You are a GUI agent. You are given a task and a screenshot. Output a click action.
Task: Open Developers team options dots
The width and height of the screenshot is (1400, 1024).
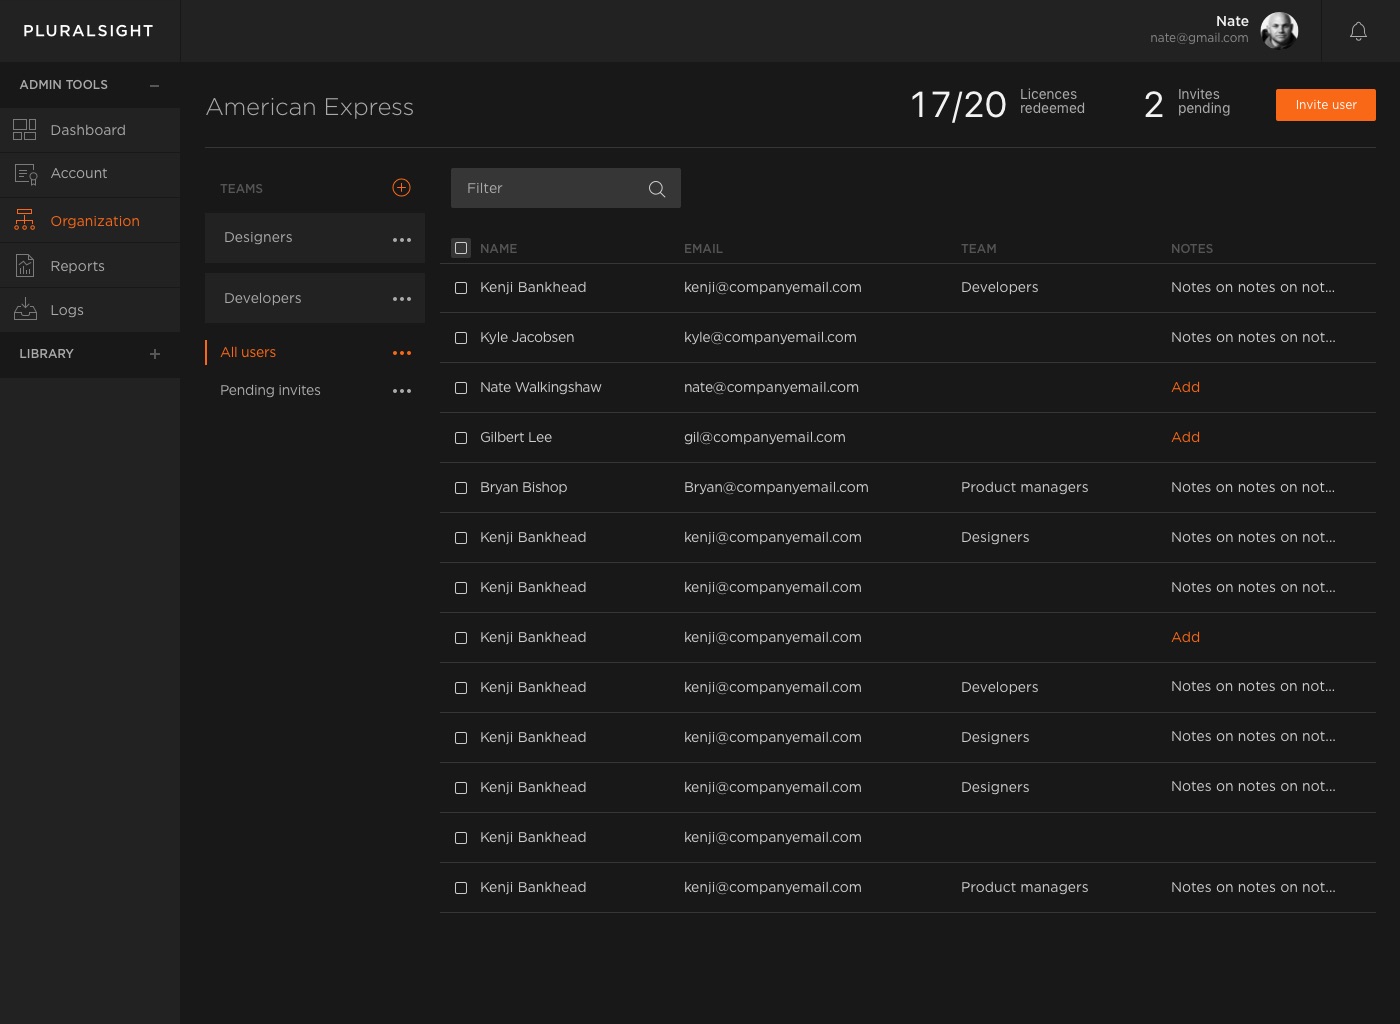pyautogui.click(x=402, y=299)
